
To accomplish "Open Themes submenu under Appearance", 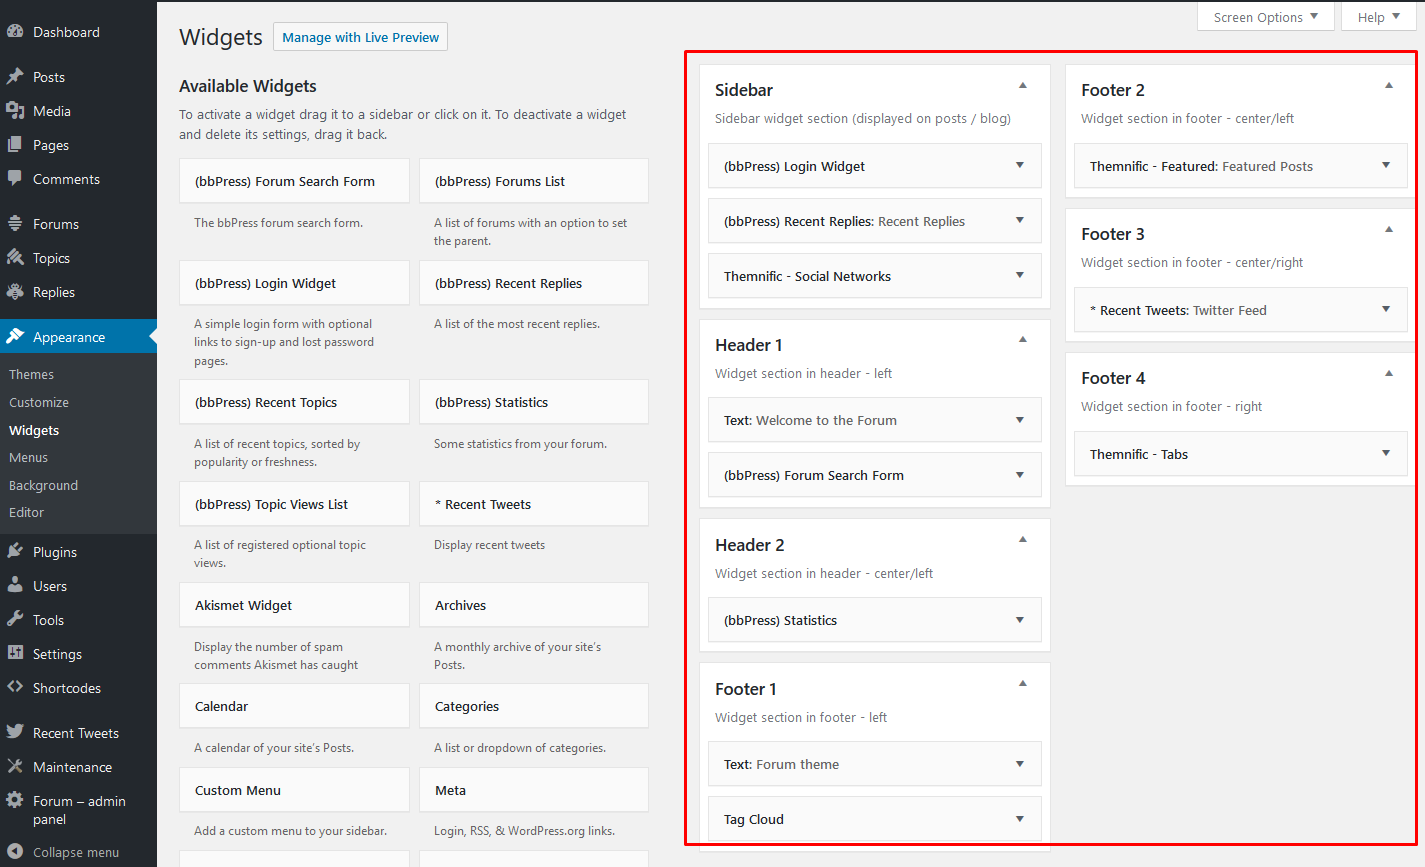I will tap(32, 374).
